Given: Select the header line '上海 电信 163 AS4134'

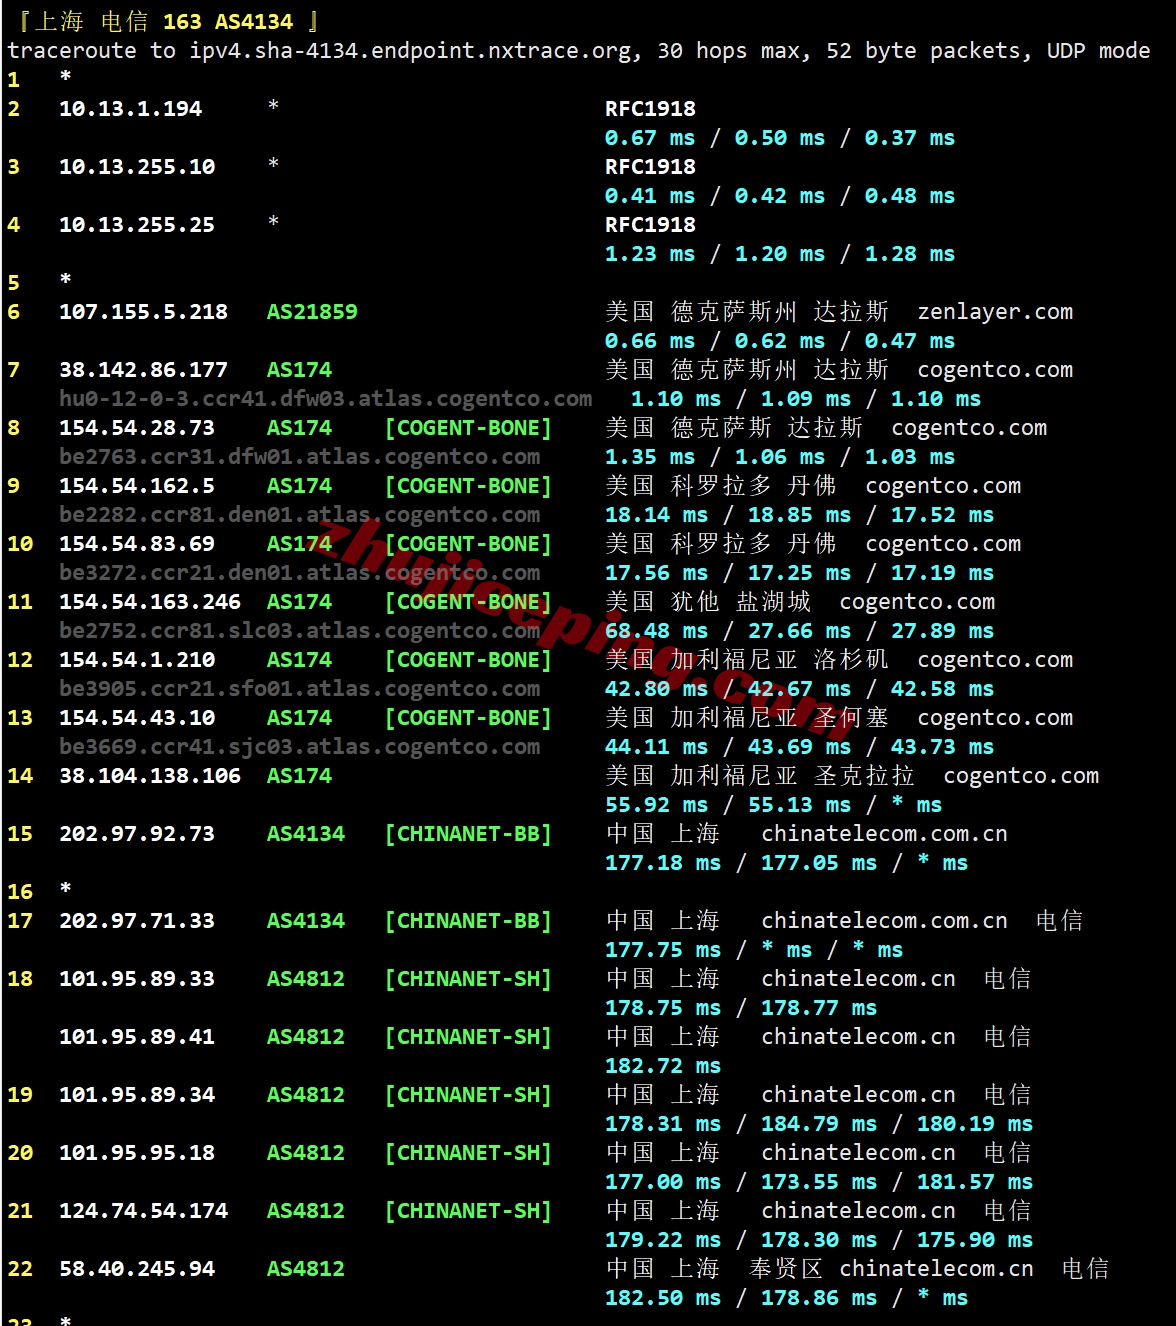Looking at the screenshot, I should pyautogui.click(x=164, y=21).
